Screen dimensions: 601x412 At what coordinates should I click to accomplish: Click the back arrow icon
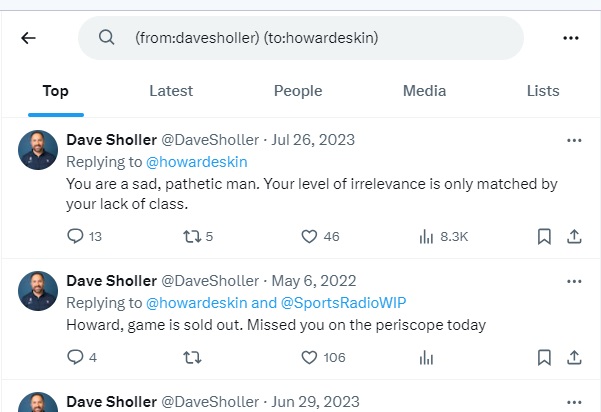(x=28, y=38)
